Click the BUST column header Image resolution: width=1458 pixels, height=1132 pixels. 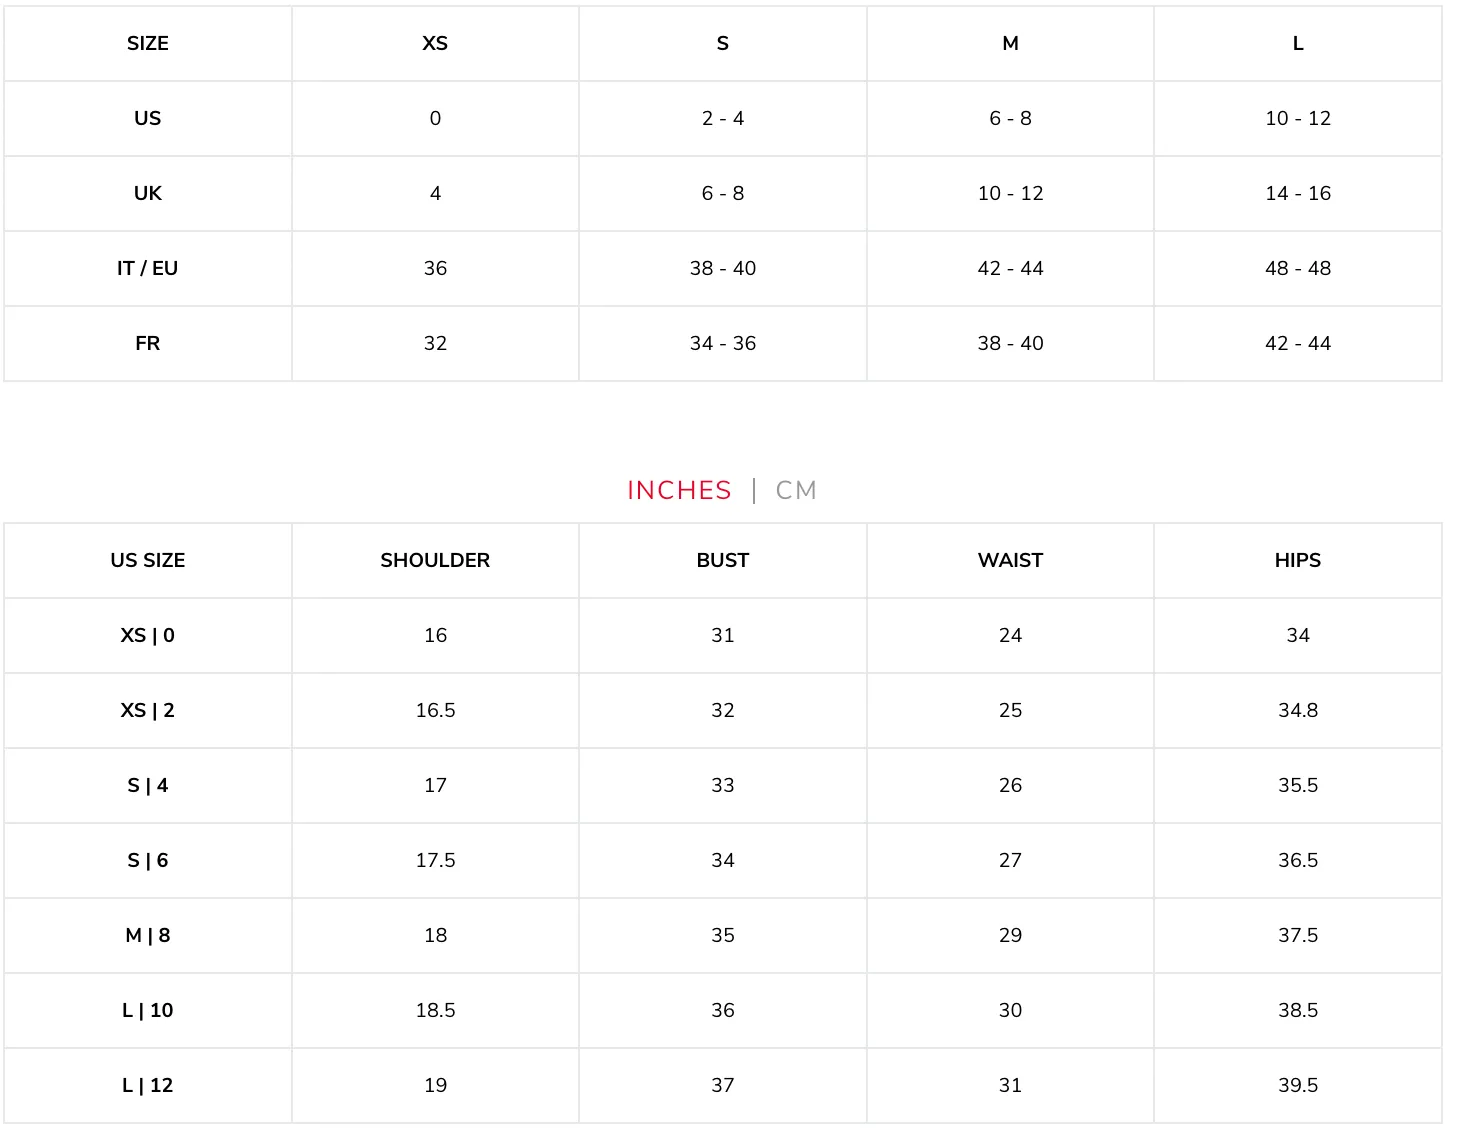coord(723,560)
